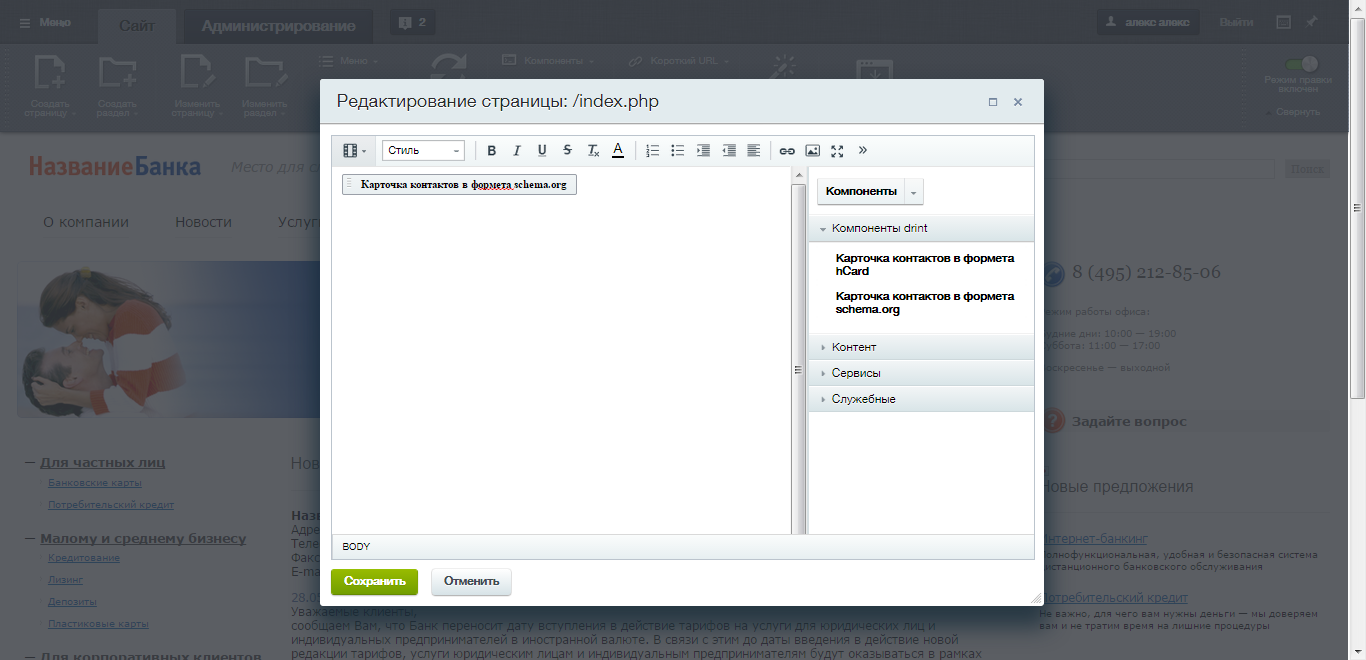Apply strikethrough formatting
Screen dimensions: 1366x660
tap(568, 151)
